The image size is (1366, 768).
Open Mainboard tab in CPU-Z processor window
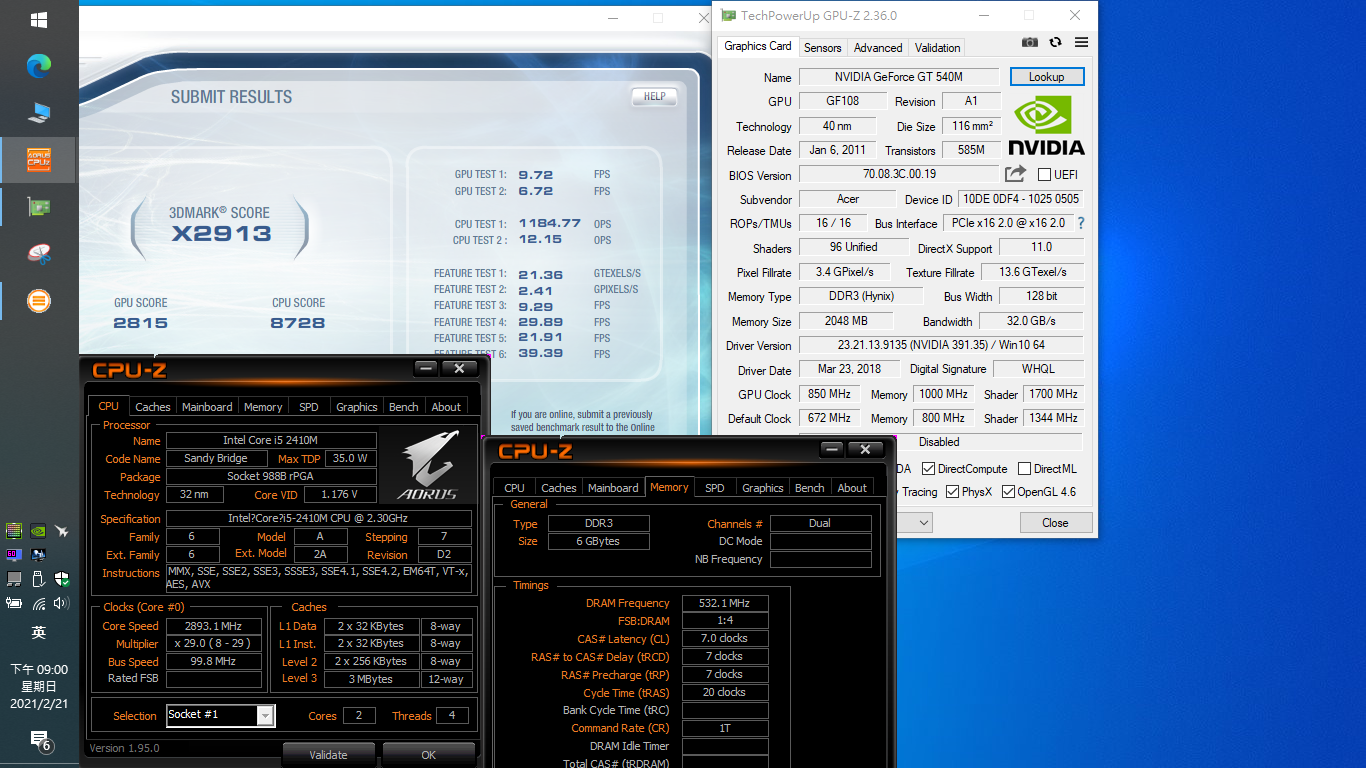coord(207,406)
